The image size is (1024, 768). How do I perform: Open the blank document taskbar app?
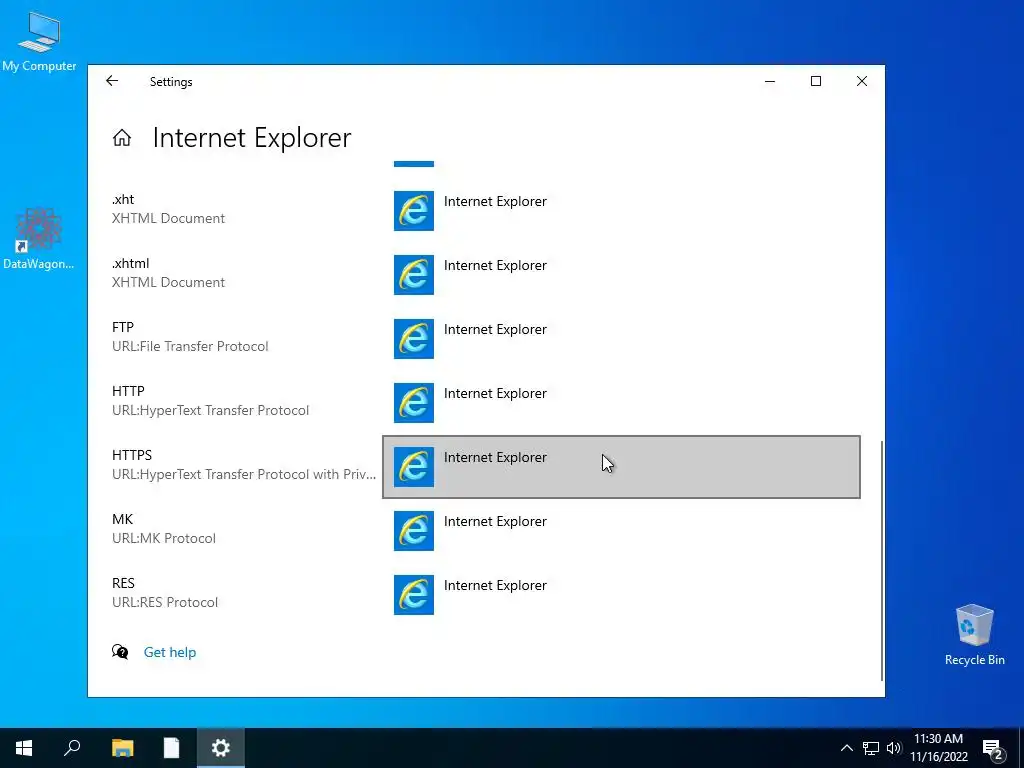coord(171,748)
